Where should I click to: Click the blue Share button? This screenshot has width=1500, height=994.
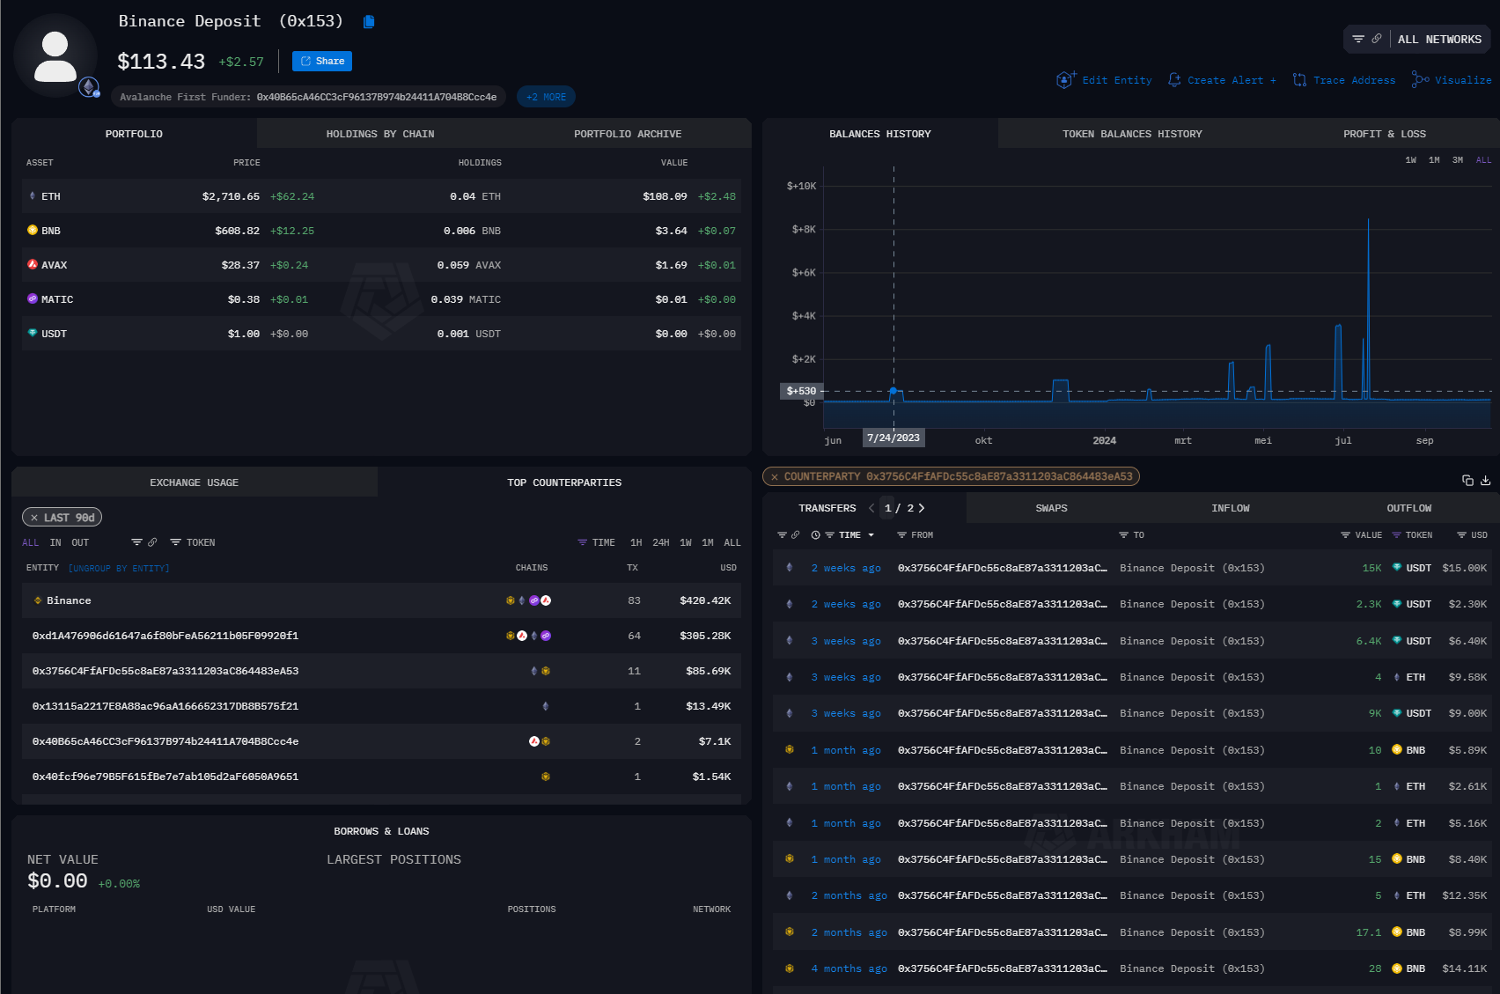(322, 61)
